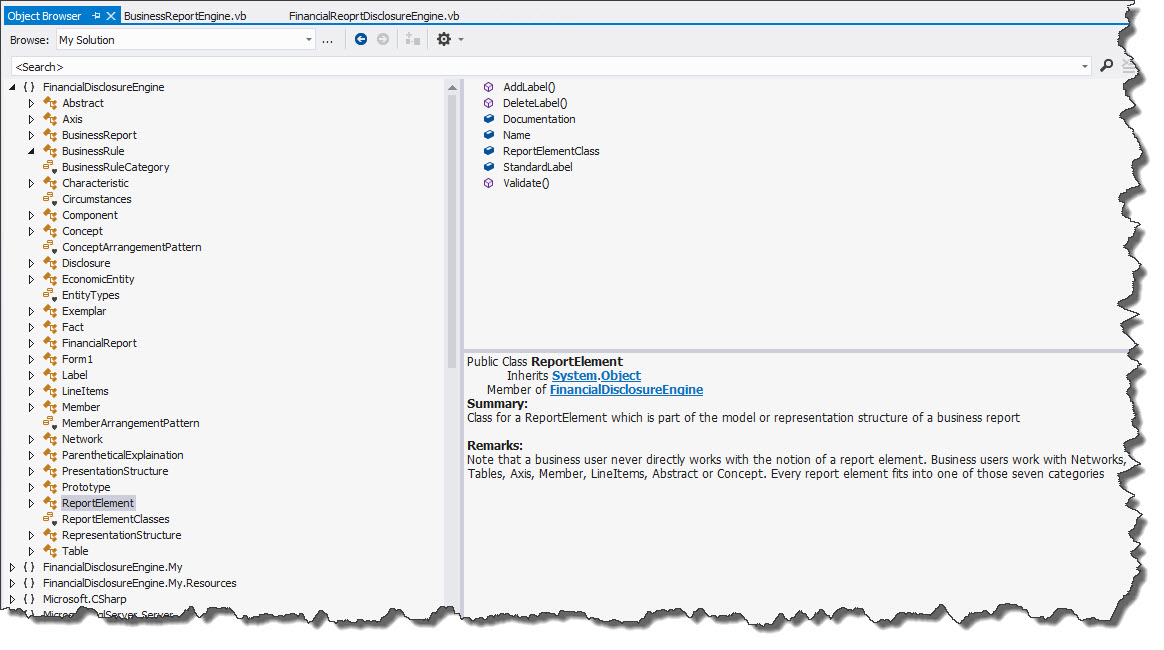Click the FinancialDisclosureEngine namespace braces icon
Image resolution: width=1164 pixels, height=650 pixels.
pyautogui.click(x=29, y=87)
